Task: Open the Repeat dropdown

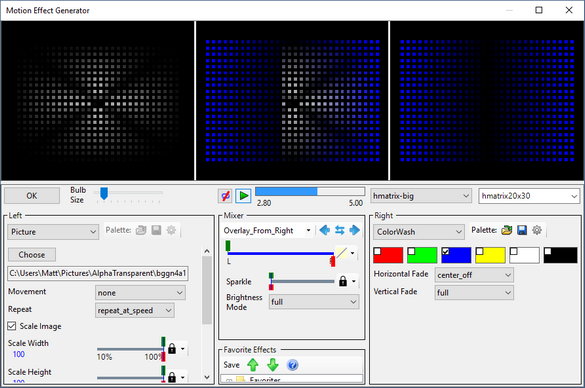Action: (135, 310)
